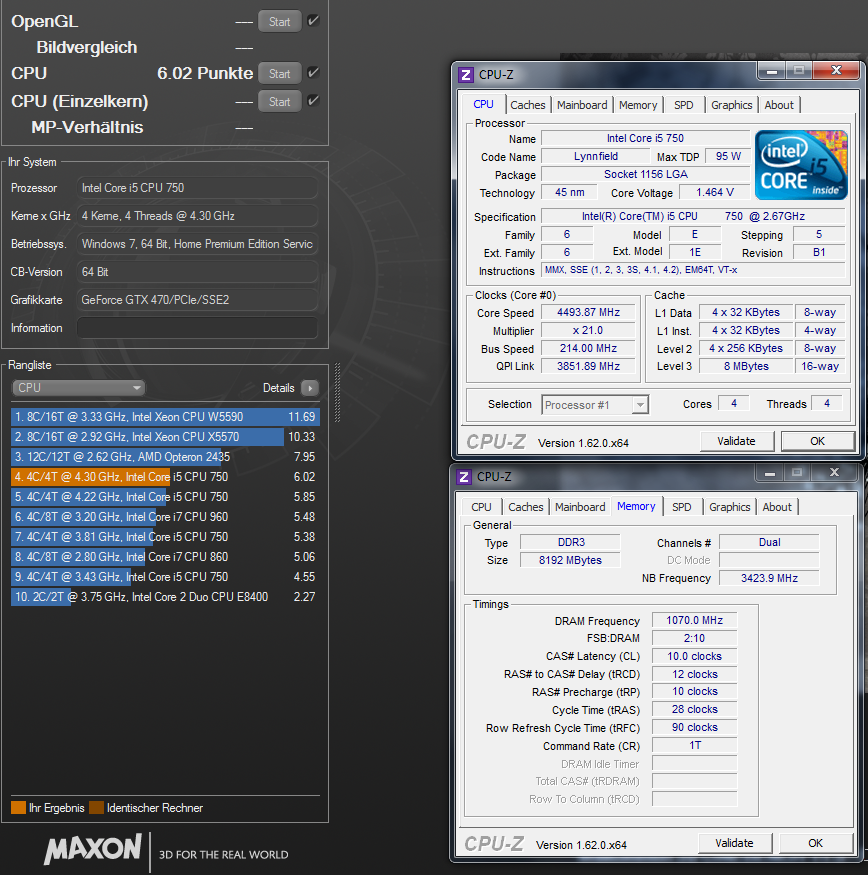Open About tab in lower CPU-Z window
The height and width of the screenshot is (875, 868).
pyautogui.click(x=777, y=507)
